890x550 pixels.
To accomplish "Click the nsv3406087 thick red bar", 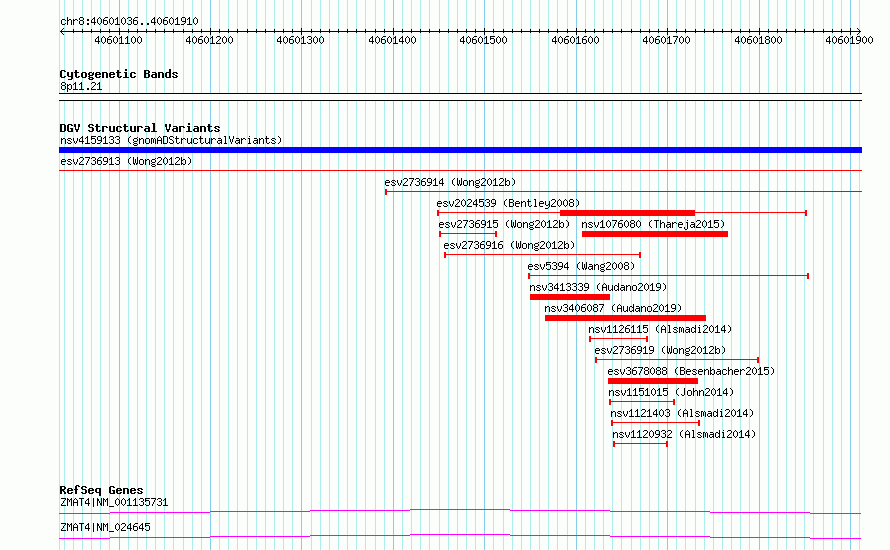I will (x=625, y=318).
